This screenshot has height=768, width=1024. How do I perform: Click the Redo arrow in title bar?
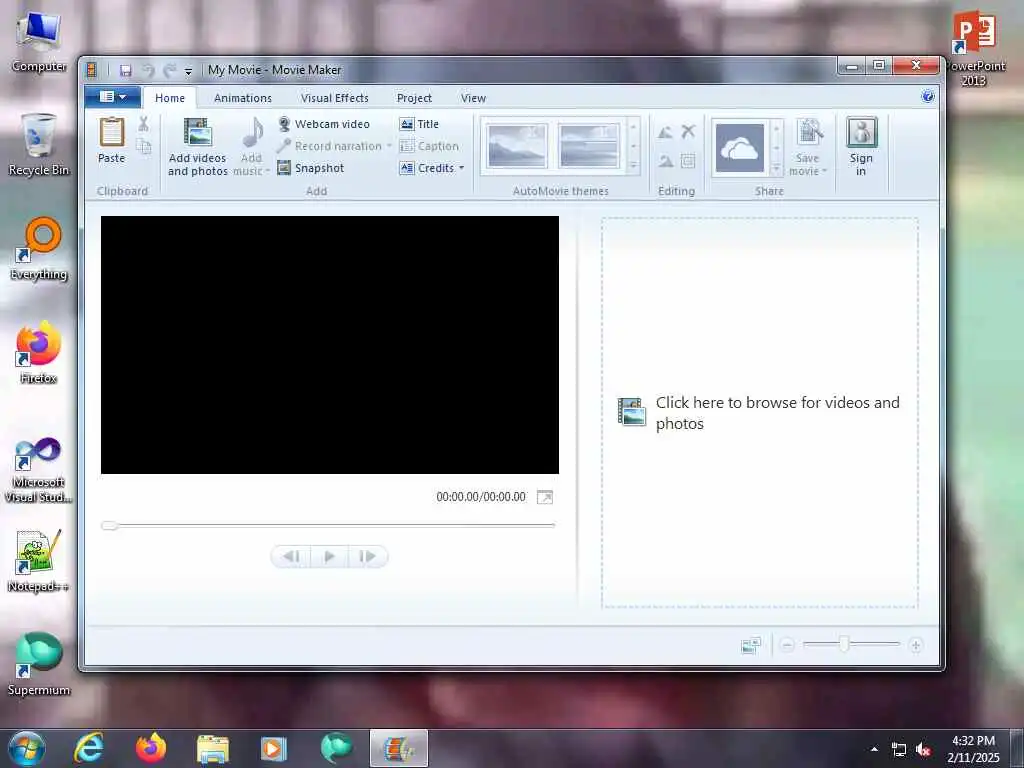coord(169,71)
